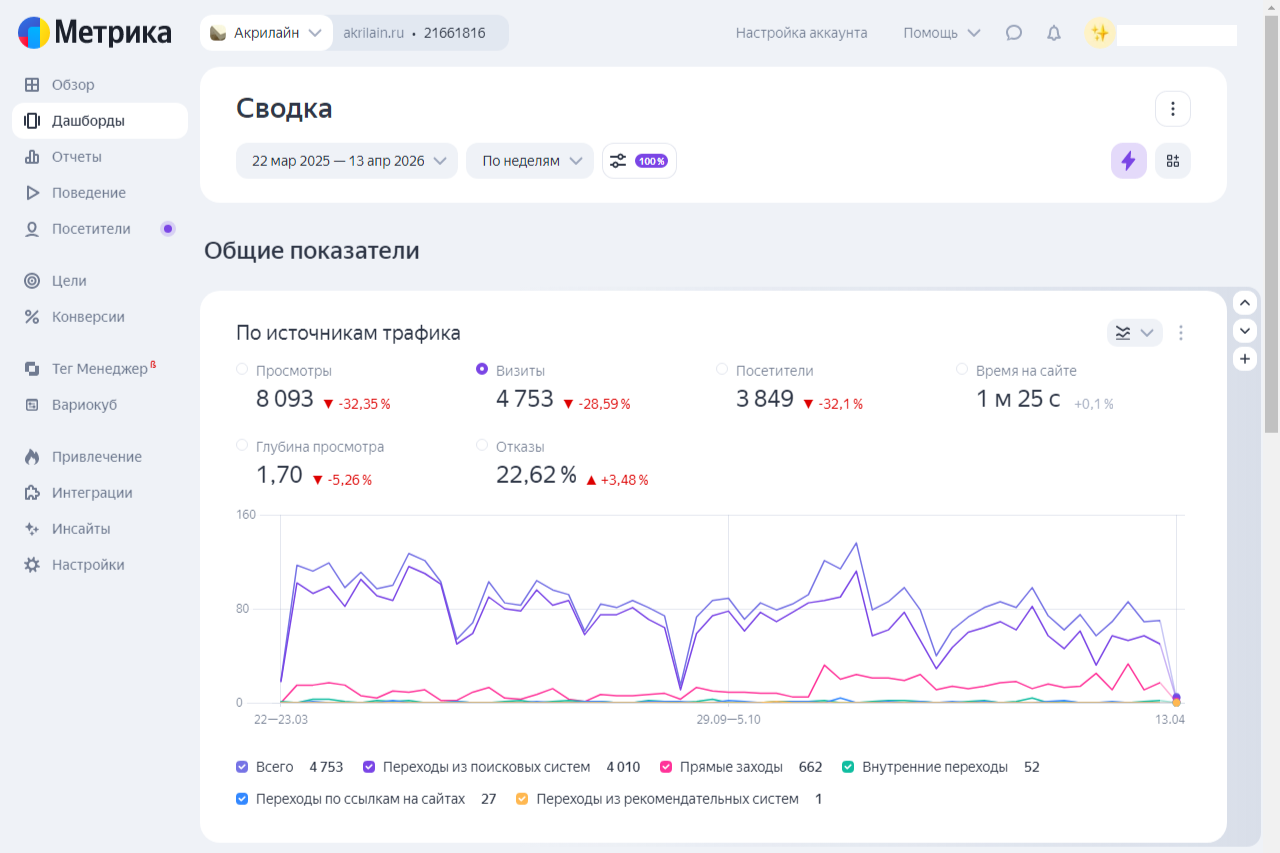This screenshot has height=853, width=1280.
Task: Select the Просмотры metric radio button
Action: click(242, 370)
